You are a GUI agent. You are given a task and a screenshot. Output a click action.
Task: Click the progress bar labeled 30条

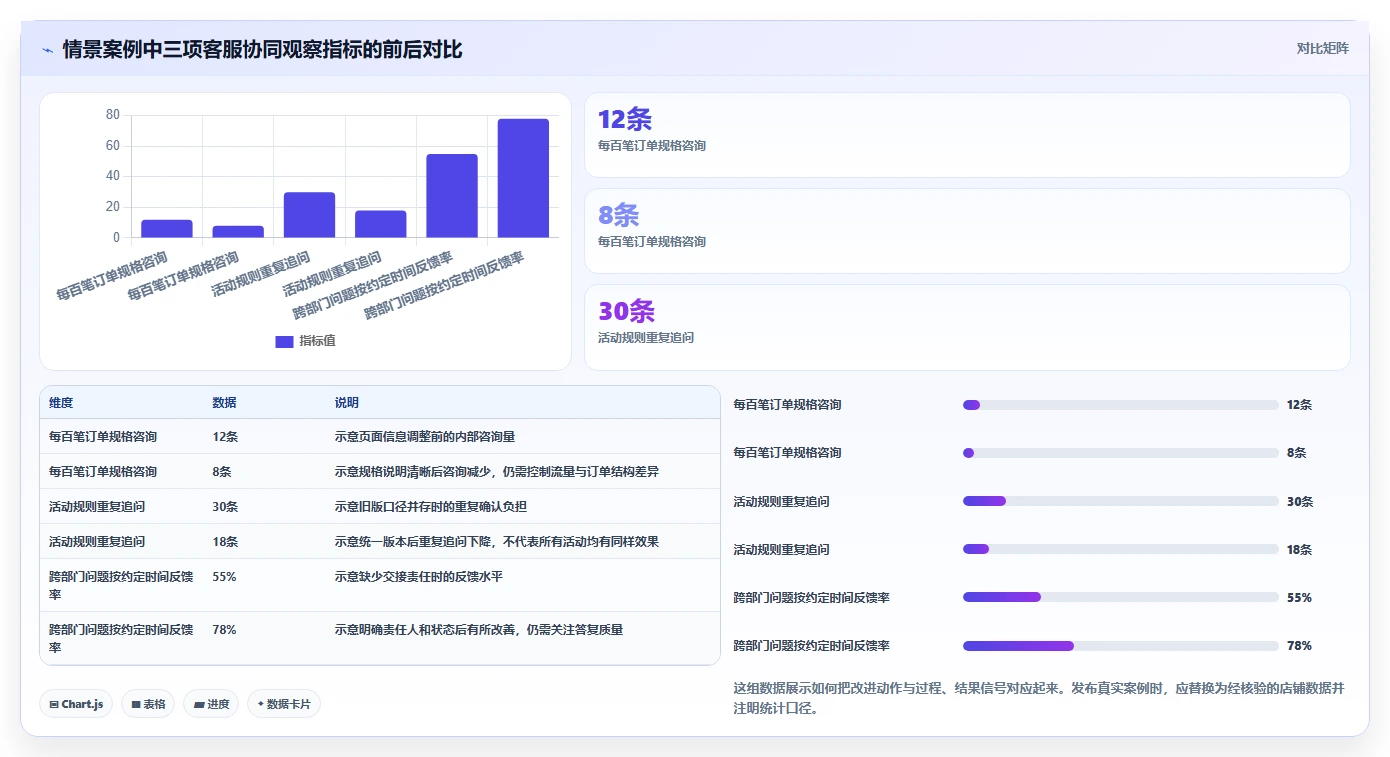click(x=1121, y=501)
